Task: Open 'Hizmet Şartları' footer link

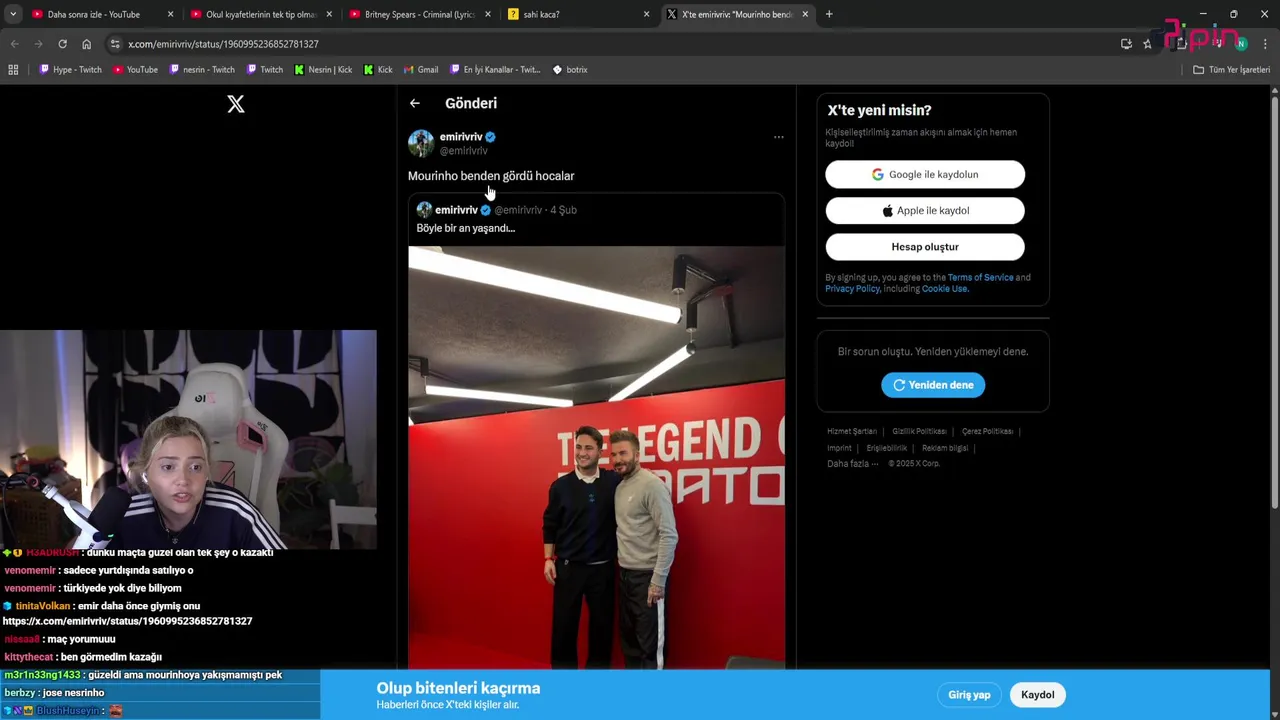Action: [x=852, y=431]
